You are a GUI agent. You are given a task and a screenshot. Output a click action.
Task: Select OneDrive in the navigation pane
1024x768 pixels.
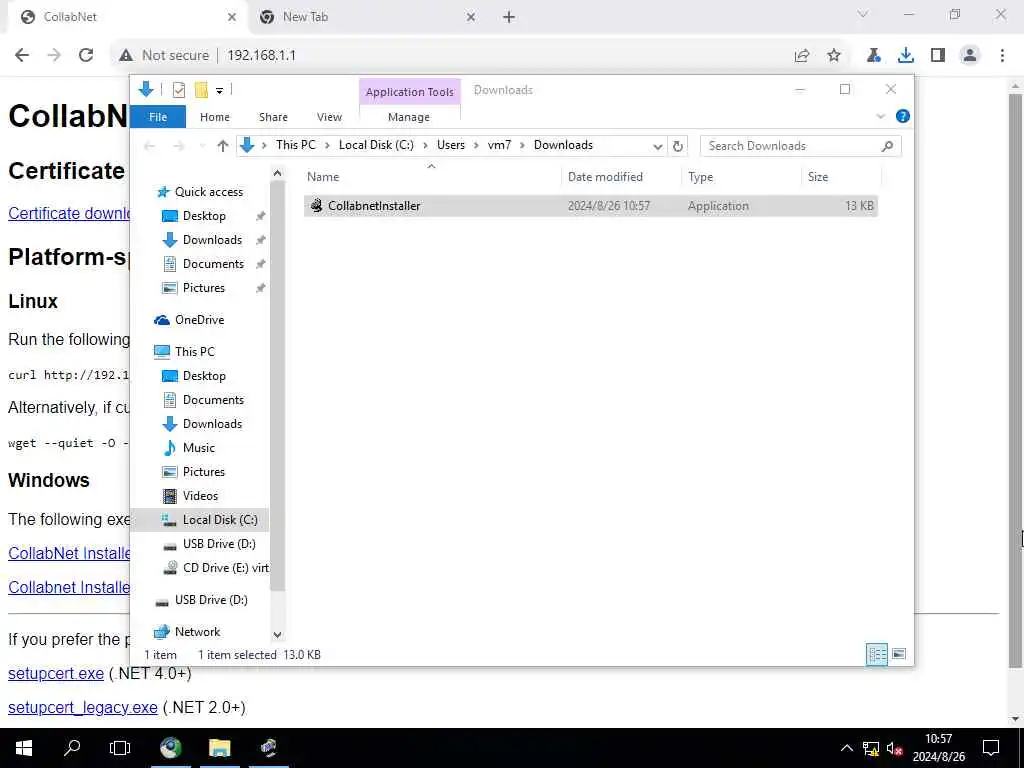[x=199, y=320]
